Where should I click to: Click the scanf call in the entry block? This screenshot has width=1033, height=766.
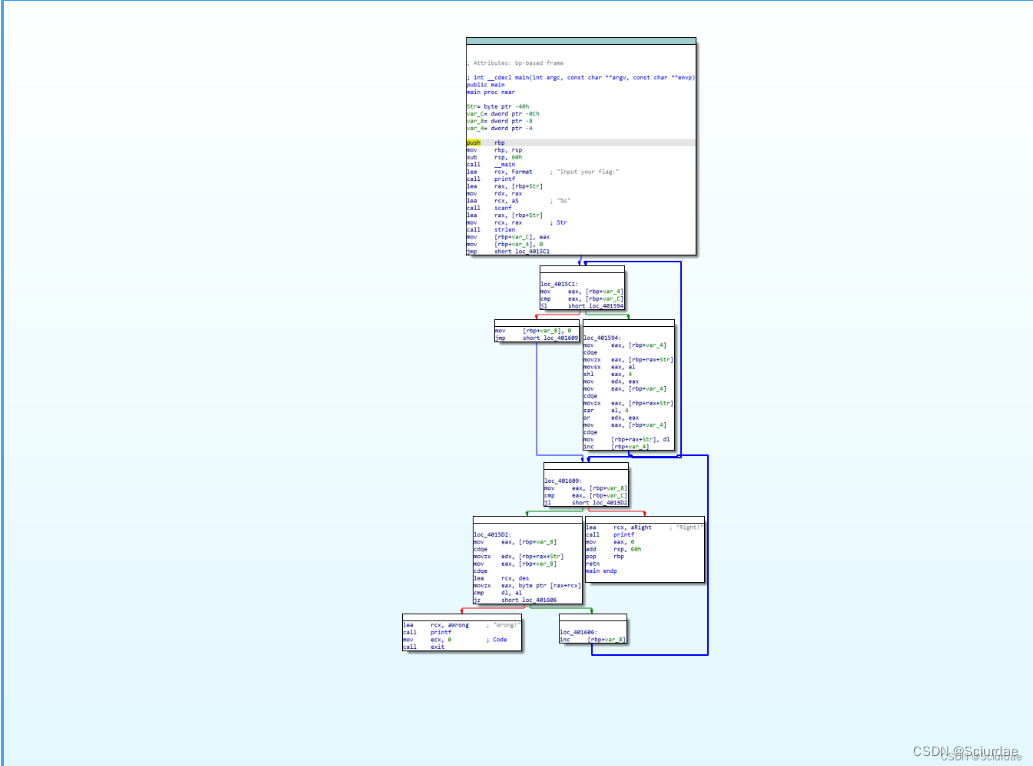point(505,208)
